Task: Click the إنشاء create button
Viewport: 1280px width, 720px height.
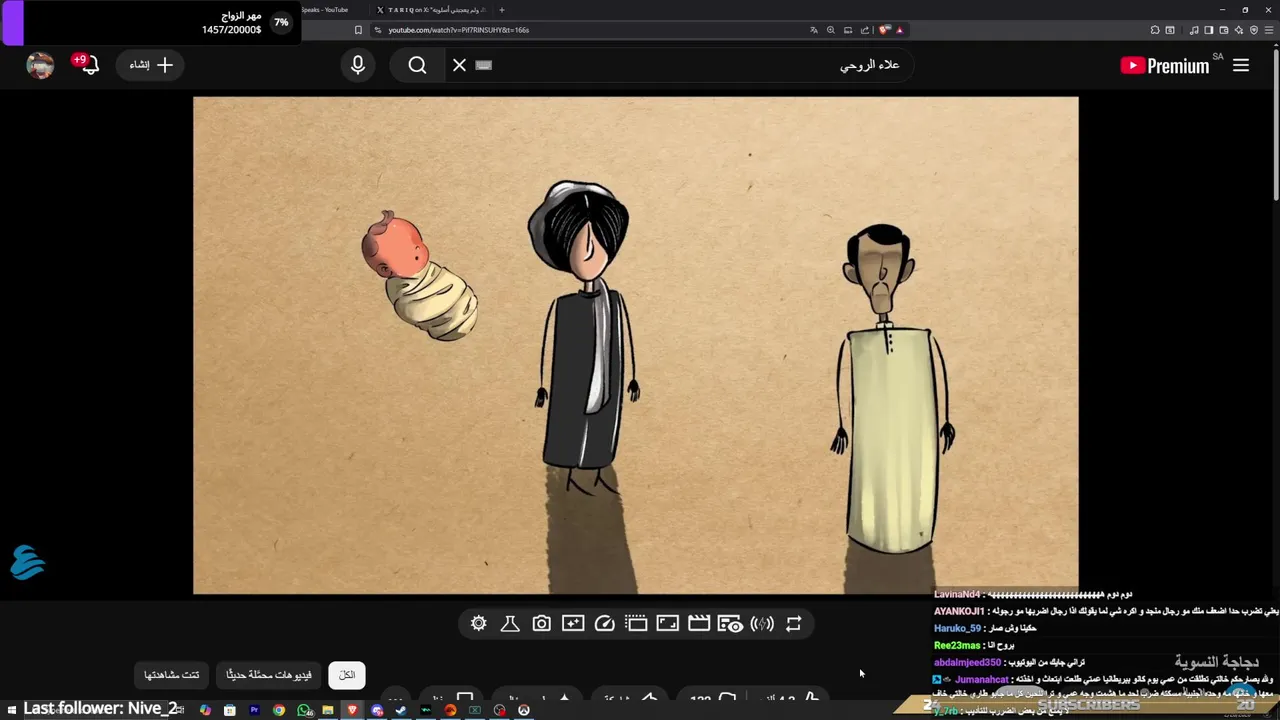Action: [151, 65]
